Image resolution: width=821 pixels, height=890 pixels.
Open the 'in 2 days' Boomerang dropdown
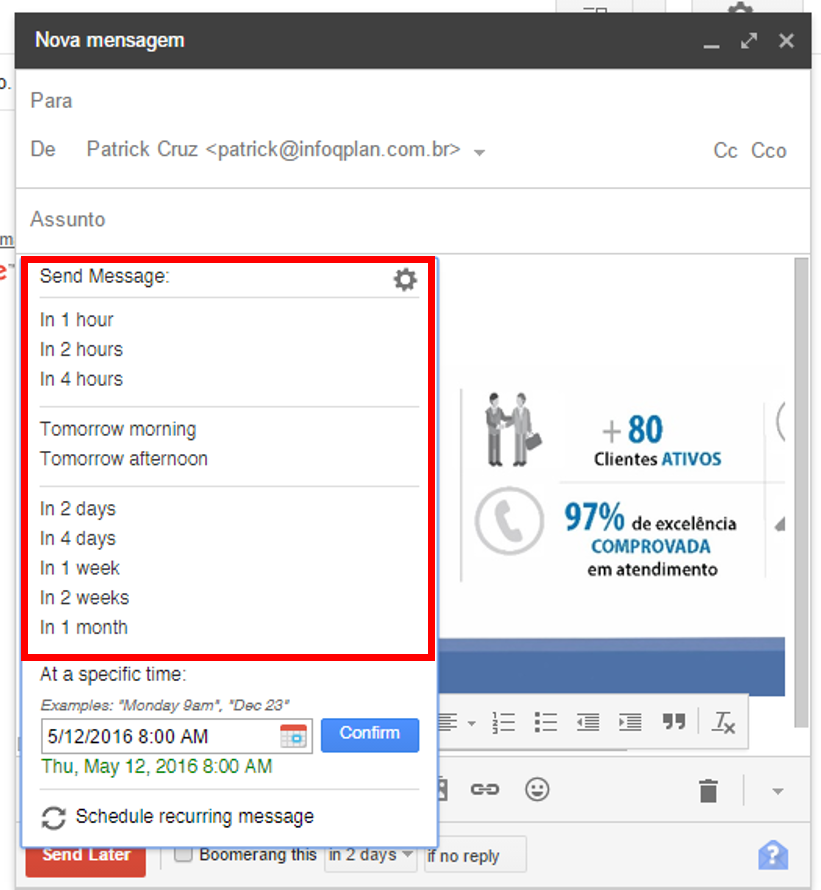point(370,854)
